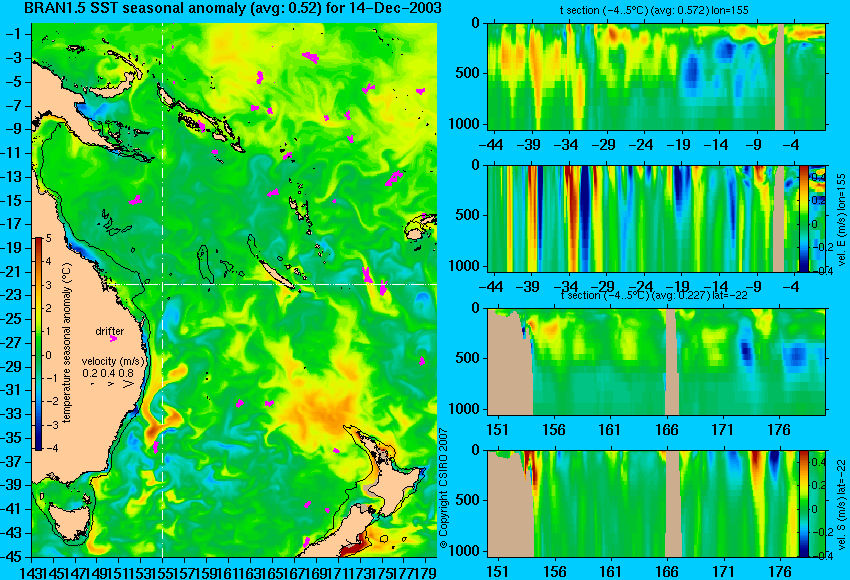Click the temperature anomaly color bar
The width and height of the screenshot is (850, 580).
point(39,344)
